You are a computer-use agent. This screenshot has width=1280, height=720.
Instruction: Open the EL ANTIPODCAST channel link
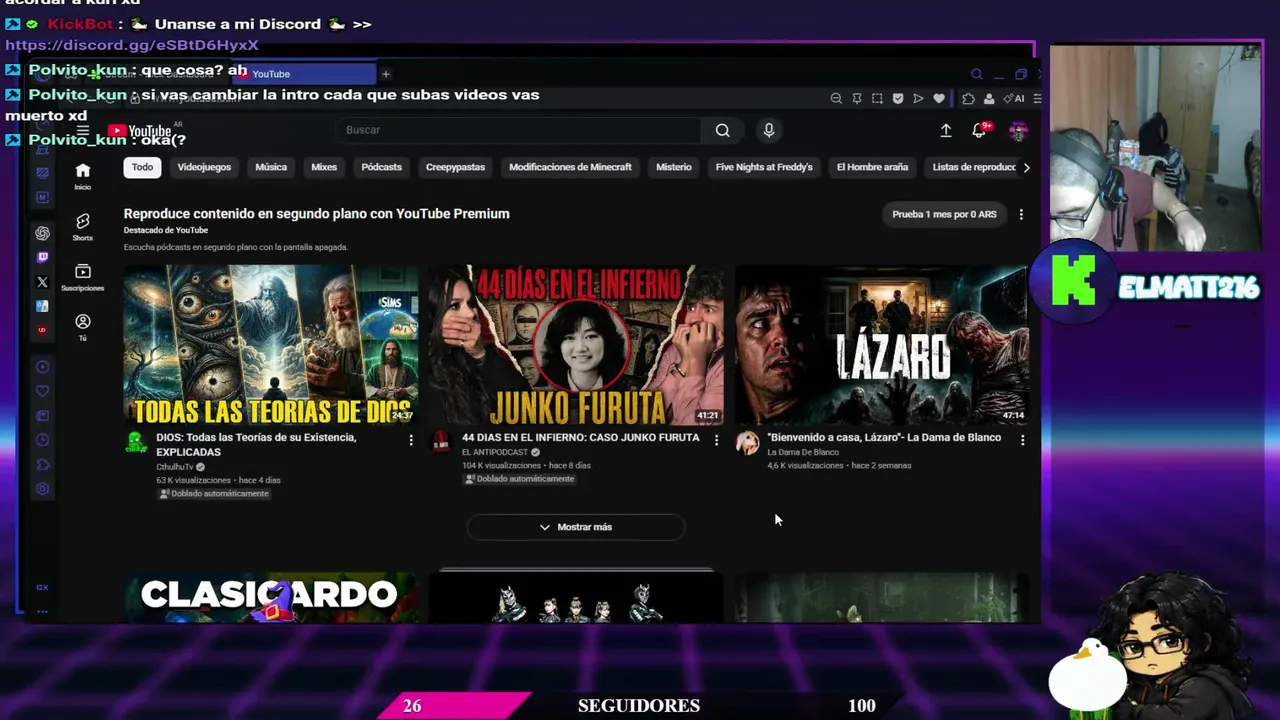tap(495, 452)
